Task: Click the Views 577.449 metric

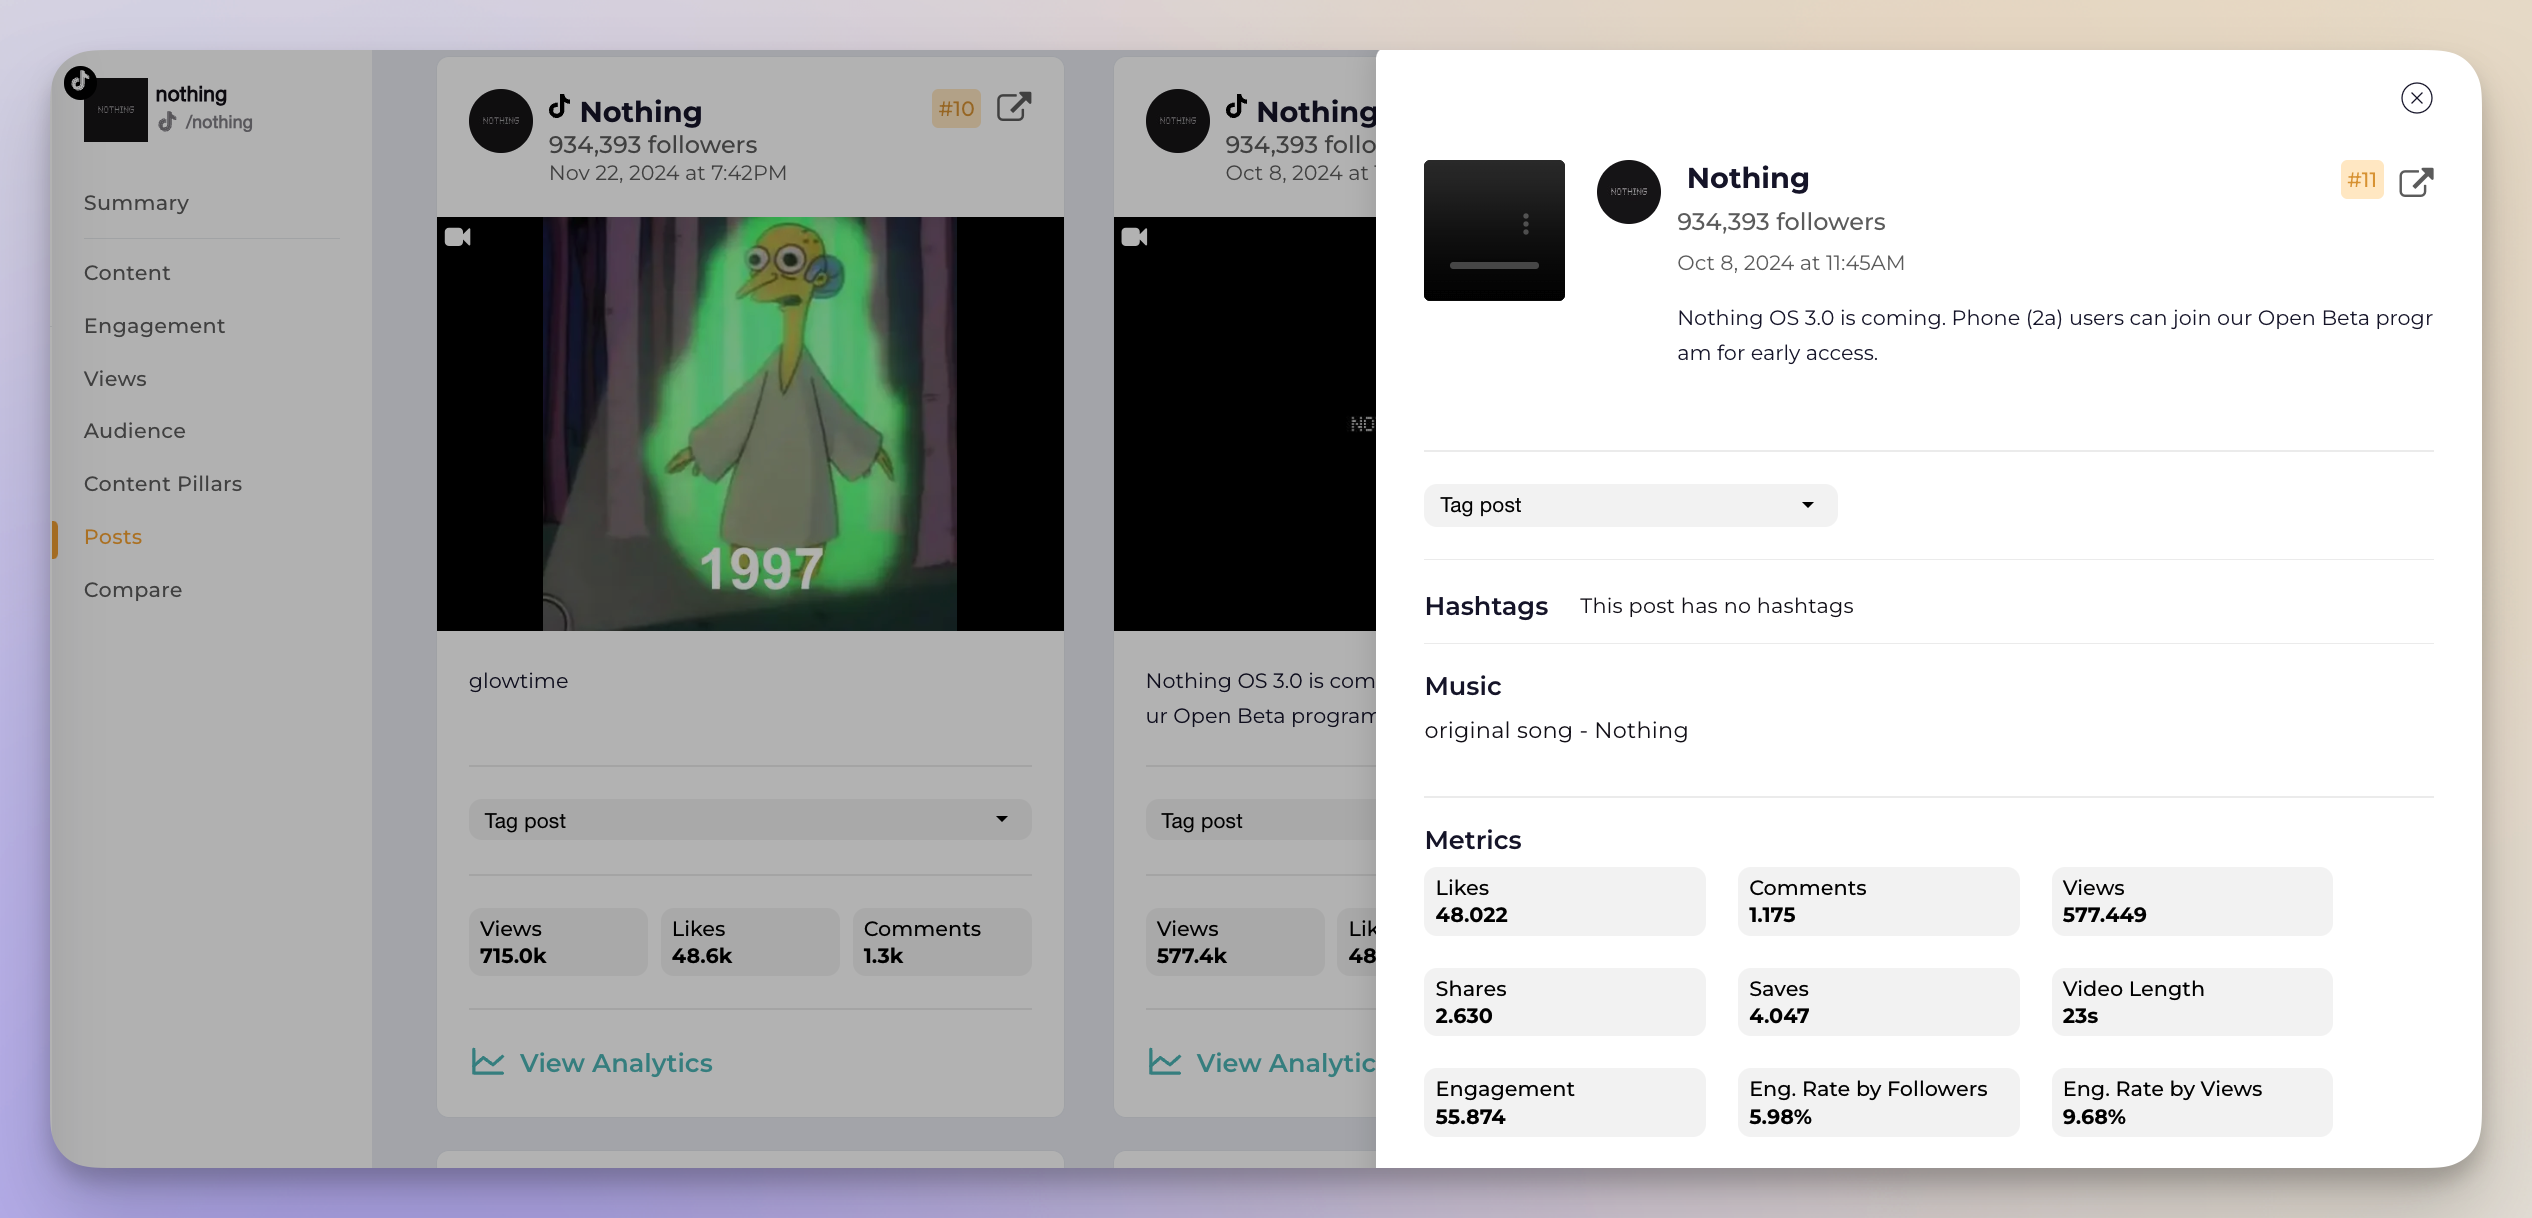Action: coord(2192,901)
